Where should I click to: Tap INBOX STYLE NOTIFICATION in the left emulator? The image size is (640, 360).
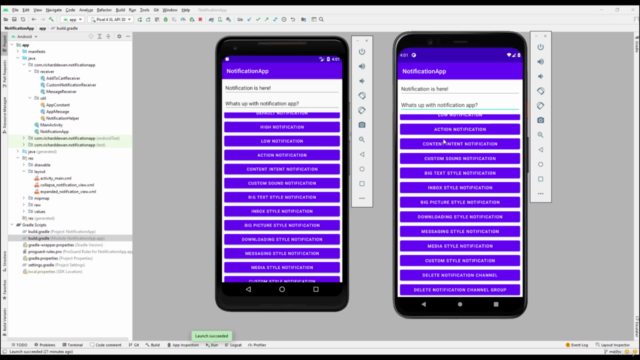point(282,211)
